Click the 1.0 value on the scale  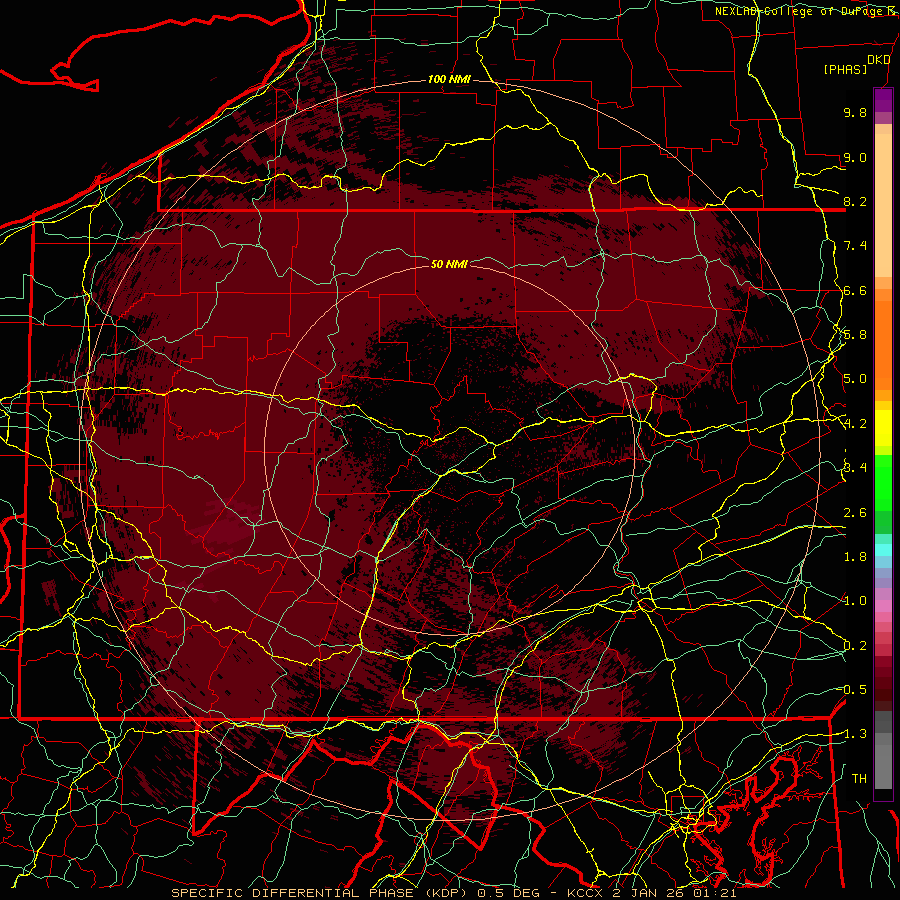pos(855,601)
